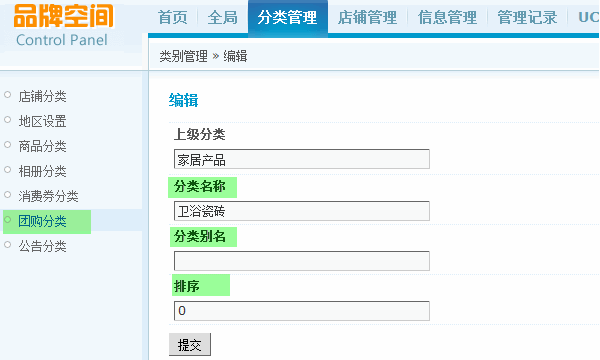Click the bullet icon beside 店铺分类
The image size is (600, 360).
pyautogui.click(x=7, y=94)
